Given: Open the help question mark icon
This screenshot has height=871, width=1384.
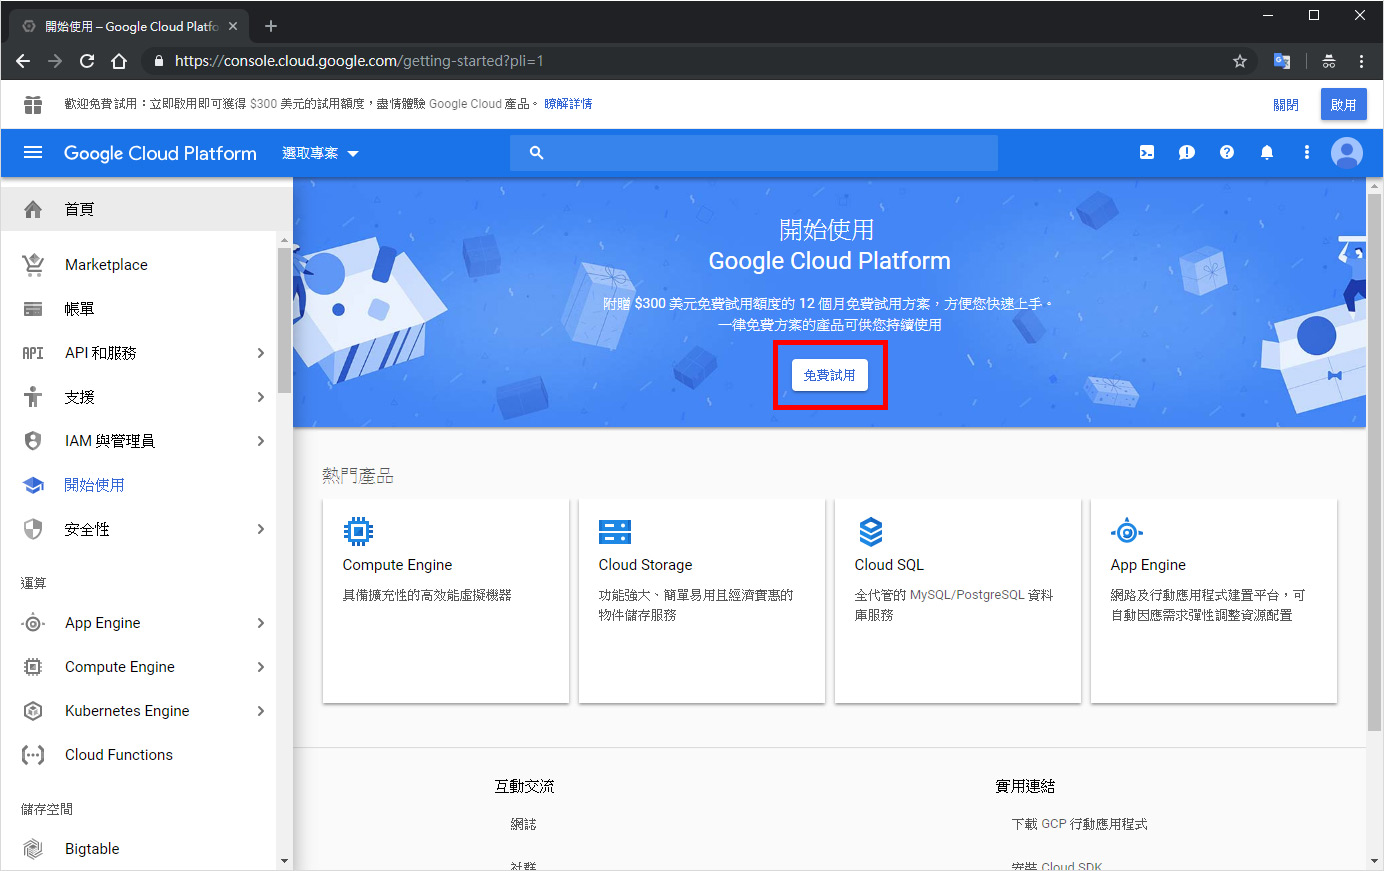Looking at the screenshot, I should 1227,152.
